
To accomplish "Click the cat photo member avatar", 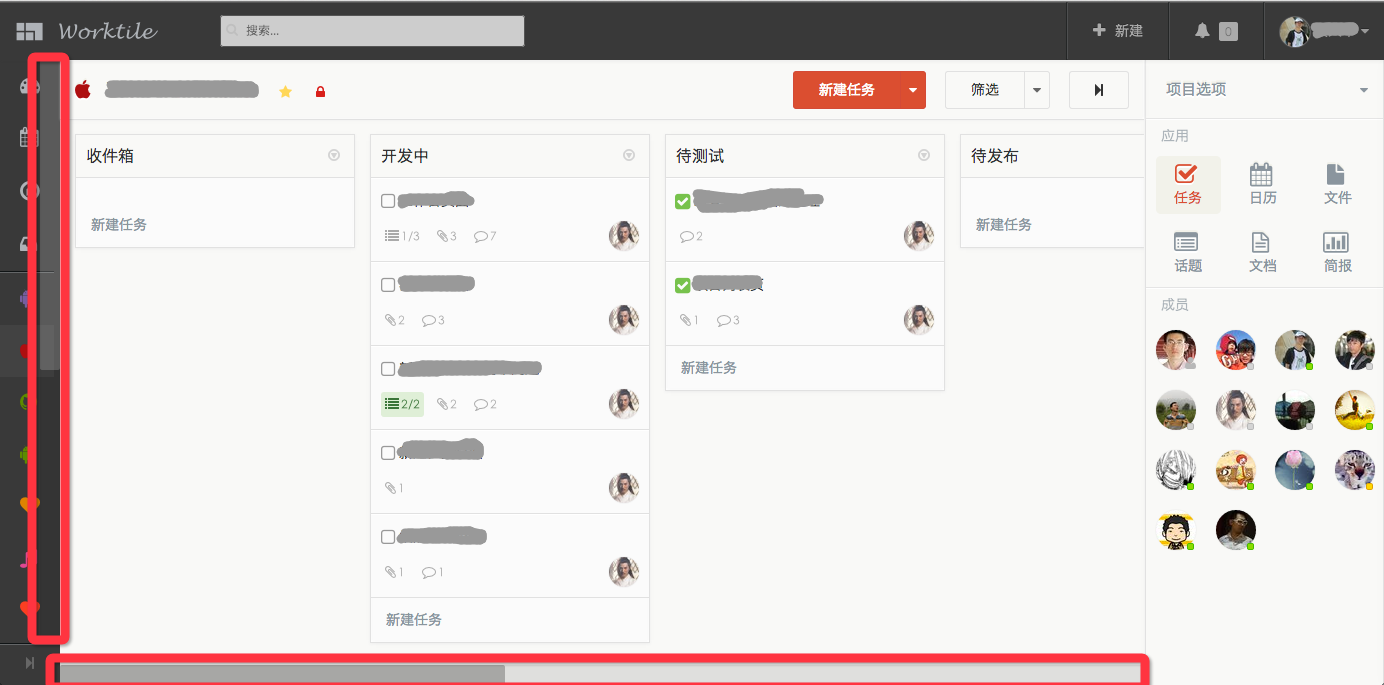I will (1355, 470).
